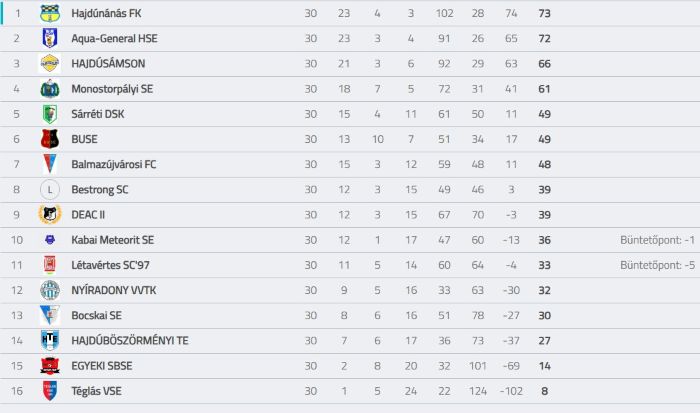Viewport: 700px width, 413px height.
Task: Click the Kabai Meteorit SE small purple badge
Action: point(50,240)
